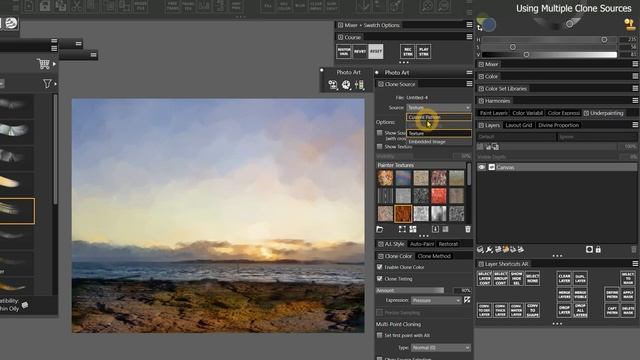Image resolution: width=640 pixels, height=360 pixels.
Task: Click the sliders icon in Photo Art palette
Action: pos(359,85)
